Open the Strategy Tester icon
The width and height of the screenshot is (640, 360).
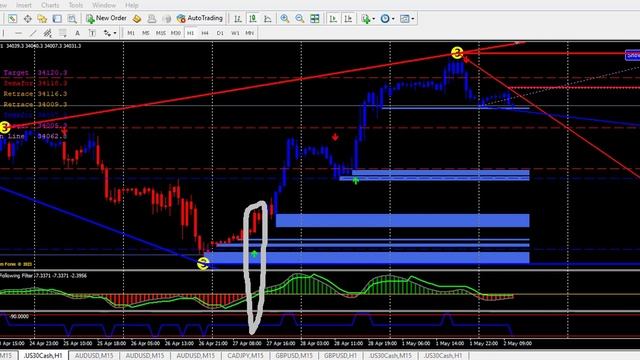point(72,18)
